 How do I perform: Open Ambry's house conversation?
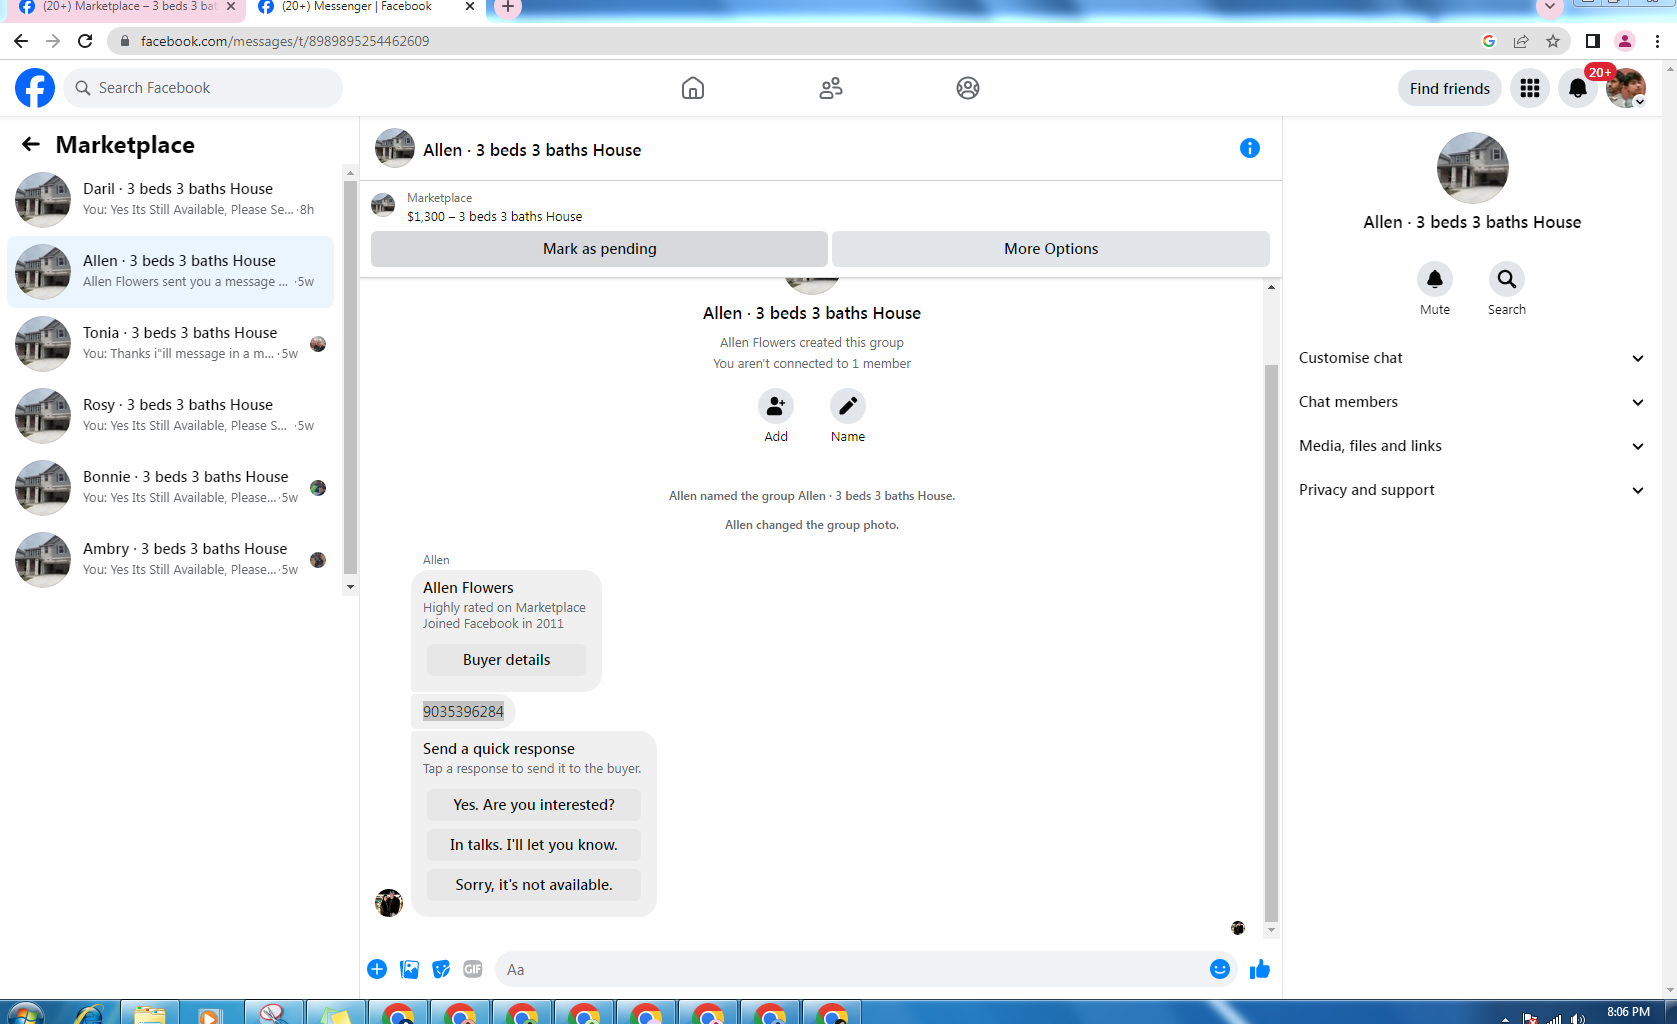(171, 559)
